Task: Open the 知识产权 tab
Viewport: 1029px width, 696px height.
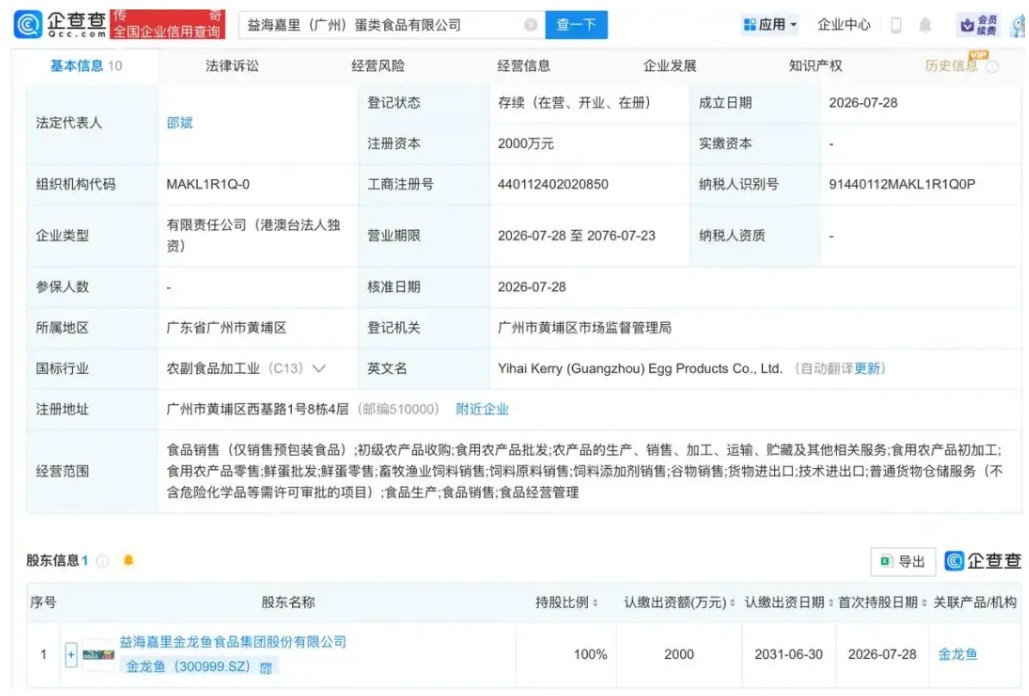Action: click(x=815, y=66)
